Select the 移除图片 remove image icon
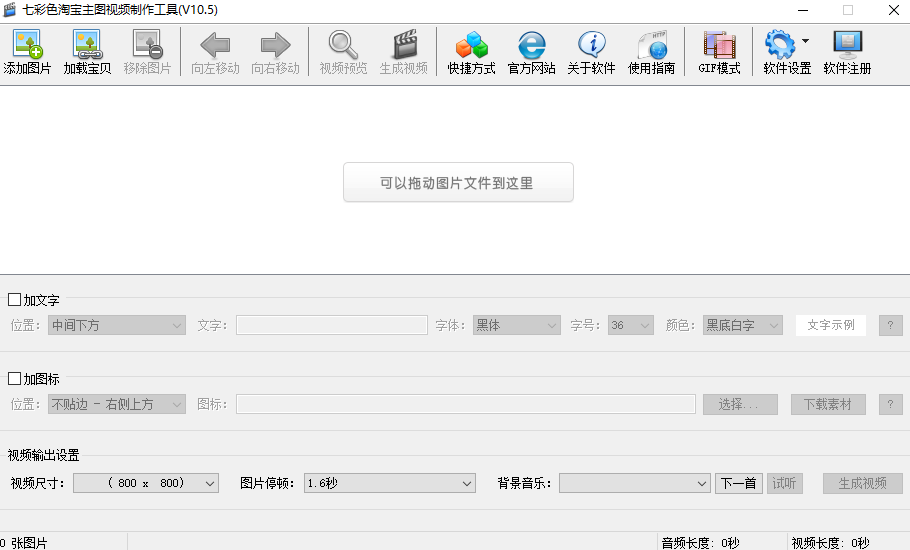The height and width of the screenshot is (550, 910). (x=147, y=45)
